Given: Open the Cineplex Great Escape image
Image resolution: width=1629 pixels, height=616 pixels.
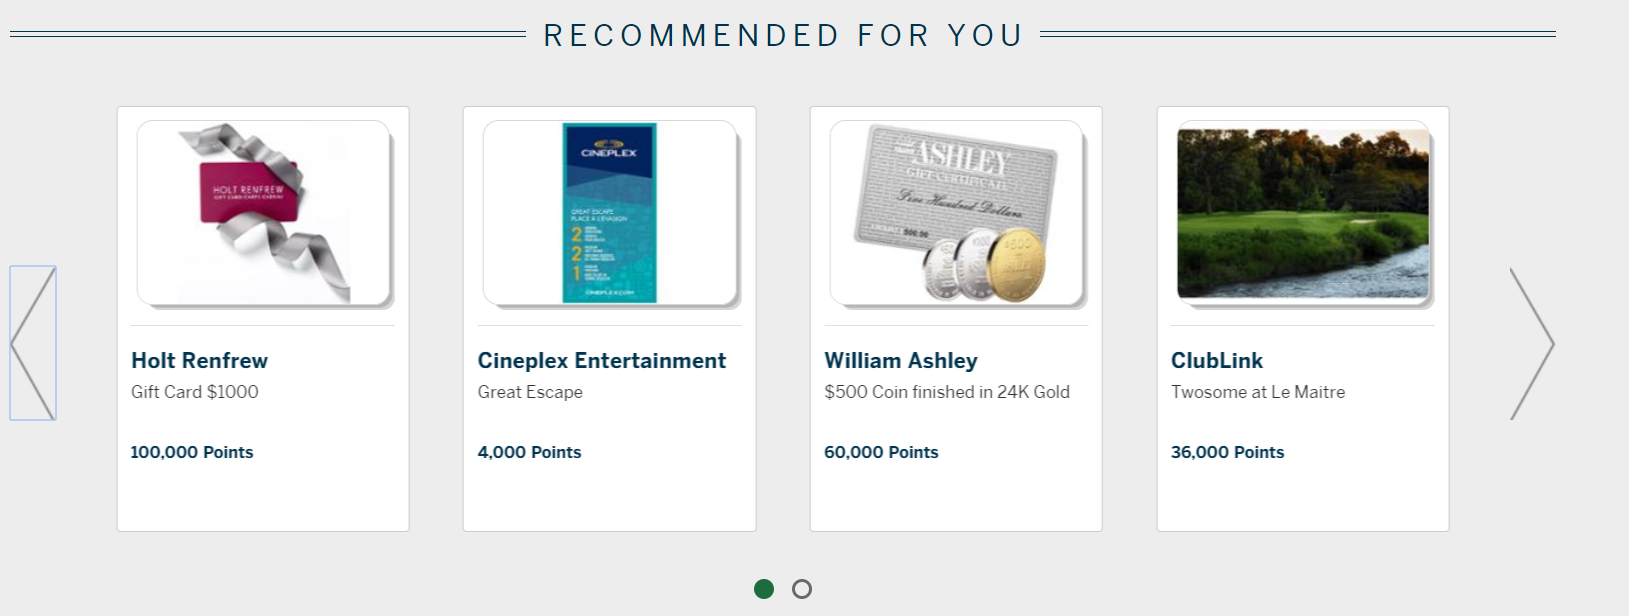Looking at the screenshot, I should tap(610, 213).
